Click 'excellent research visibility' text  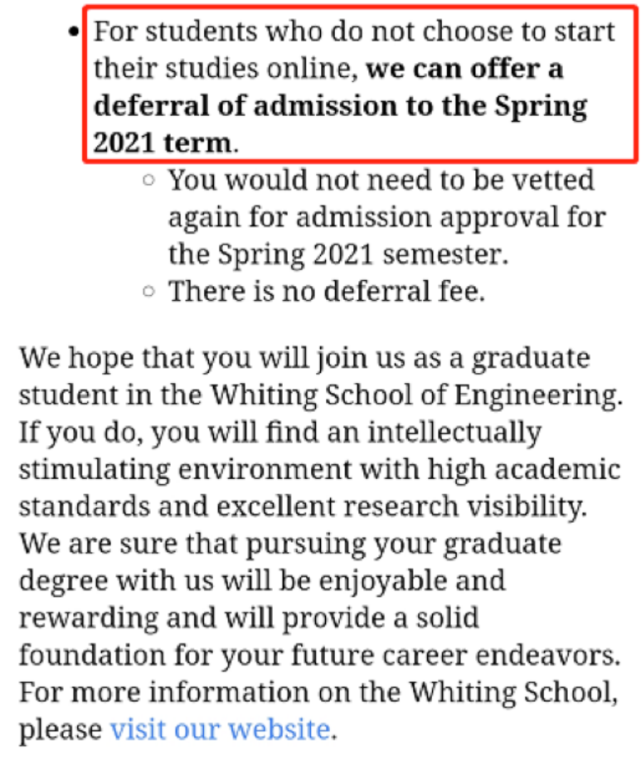tap(401, 507)
